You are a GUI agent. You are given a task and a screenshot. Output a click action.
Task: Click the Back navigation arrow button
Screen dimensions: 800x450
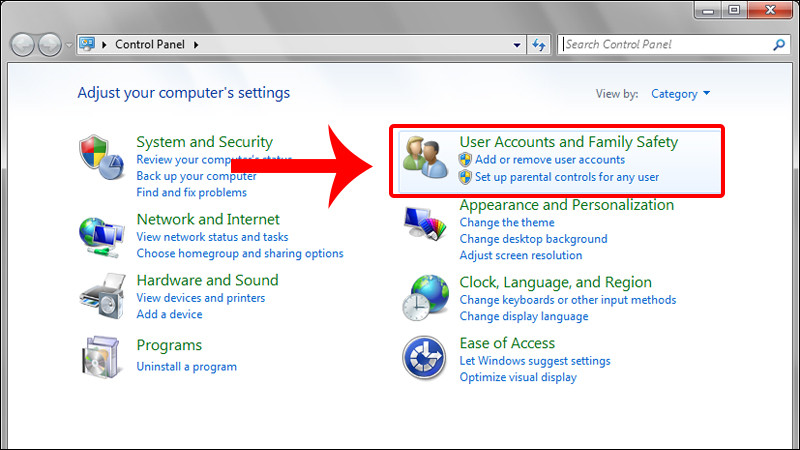(x=22, y=45)
